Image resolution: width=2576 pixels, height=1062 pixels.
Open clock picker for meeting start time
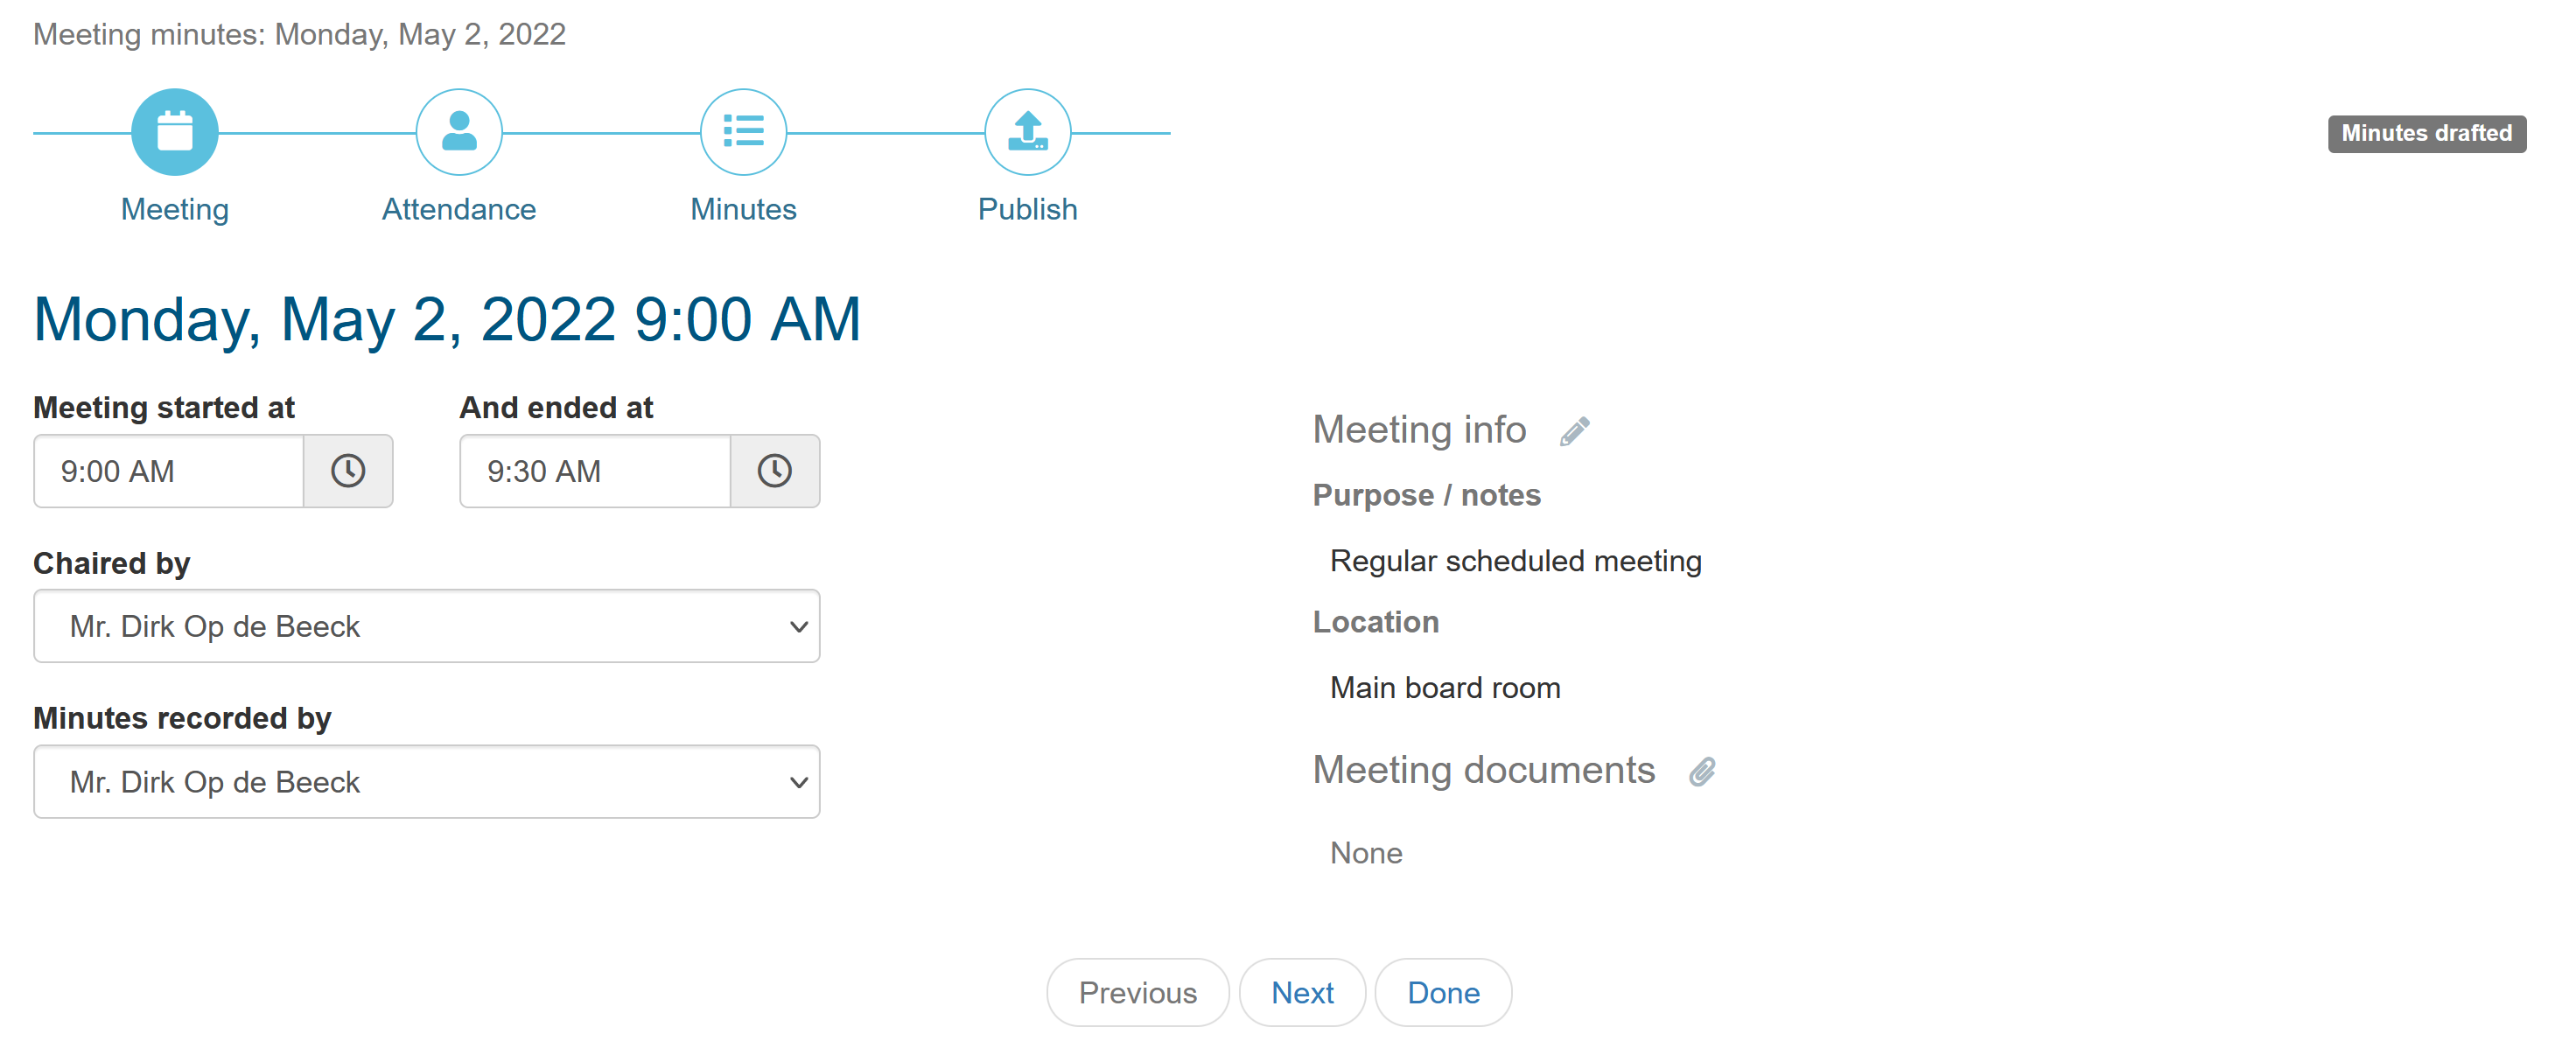[x=348, y=471]
